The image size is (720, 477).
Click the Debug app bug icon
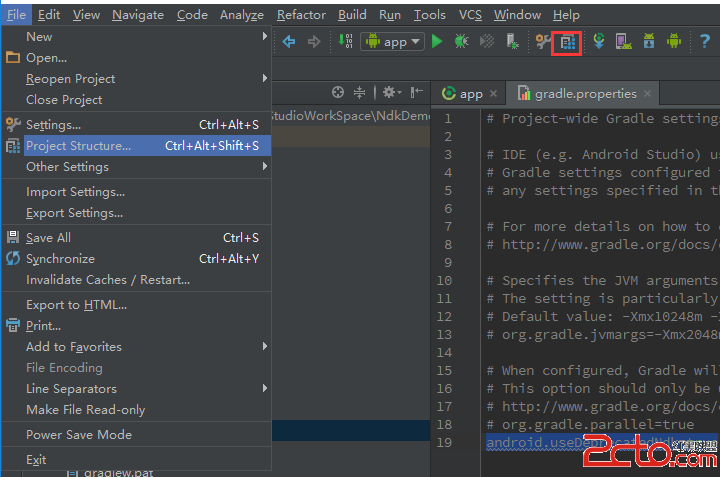tap(462, 41)
